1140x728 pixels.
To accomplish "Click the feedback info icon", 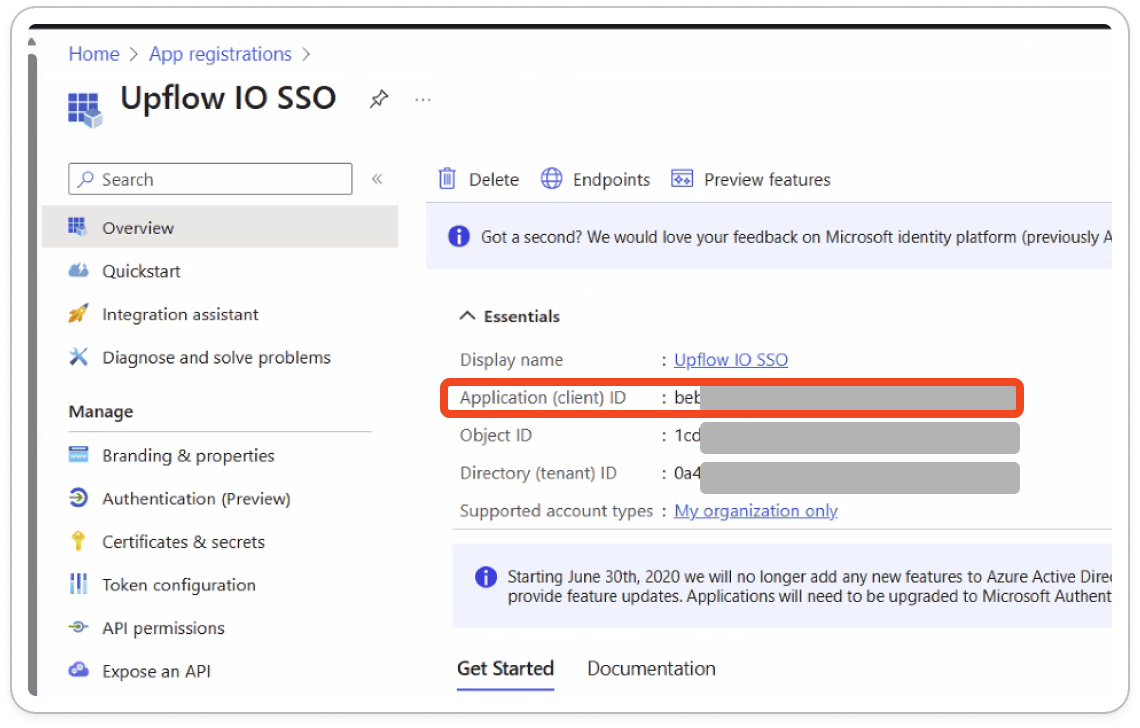I will pos(459,236).
